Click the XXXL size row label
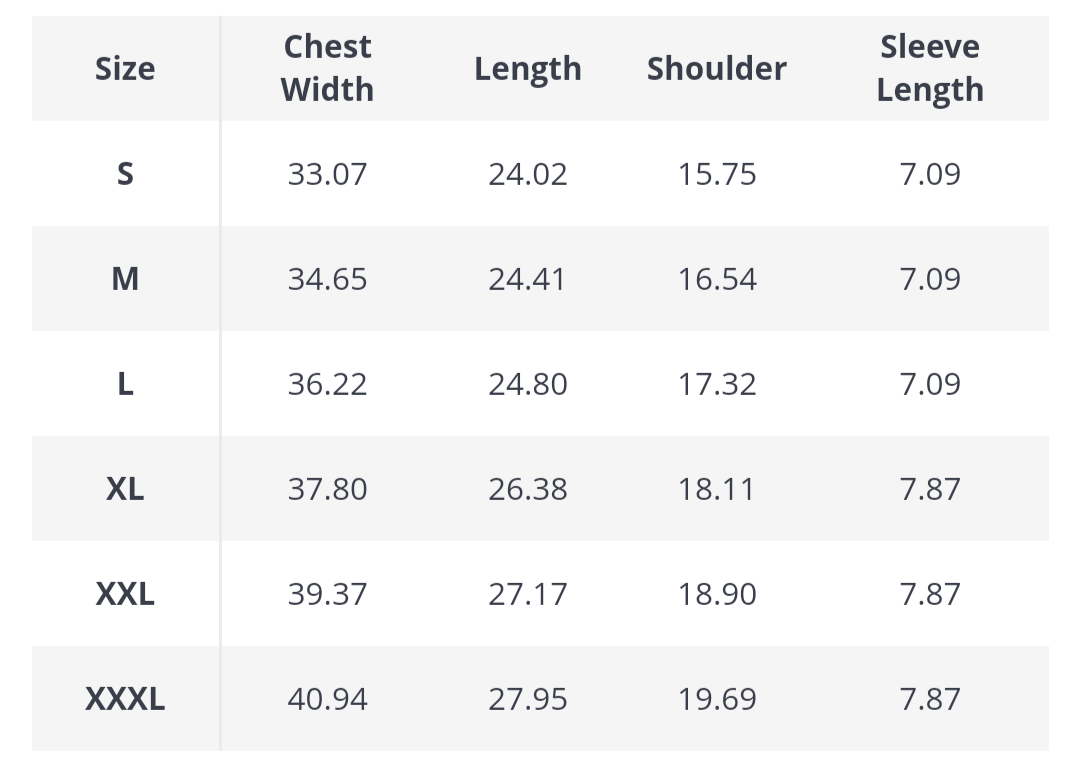The width and height of the screenshot is (1080, 762). 125,699
